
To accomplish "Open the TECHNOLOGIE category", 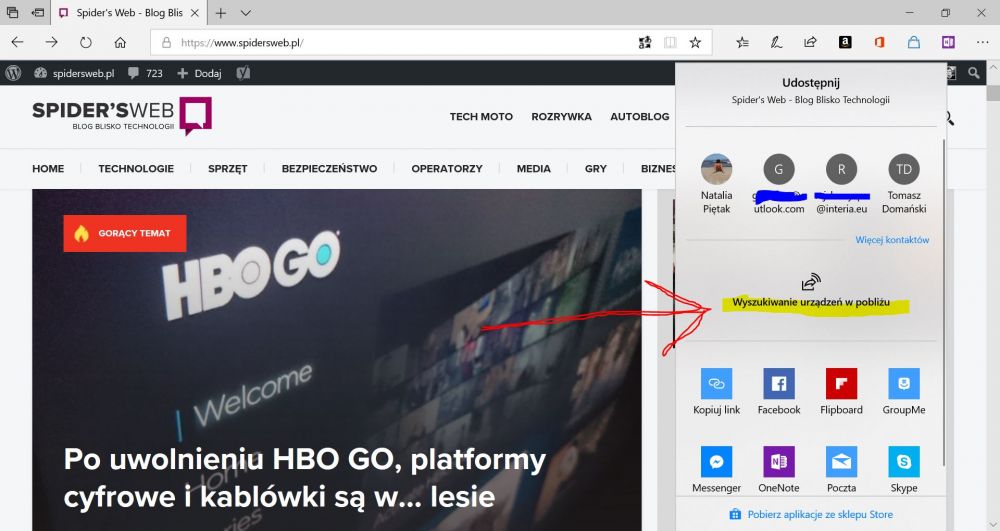I will coord(136,168).
